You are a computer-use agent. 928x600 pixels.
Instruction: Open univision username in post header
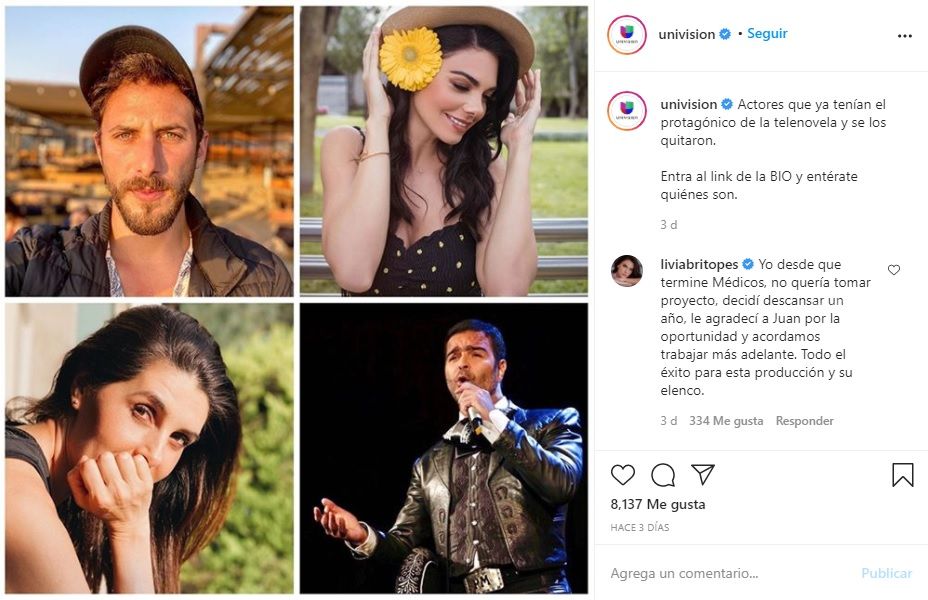pos(687,34)
